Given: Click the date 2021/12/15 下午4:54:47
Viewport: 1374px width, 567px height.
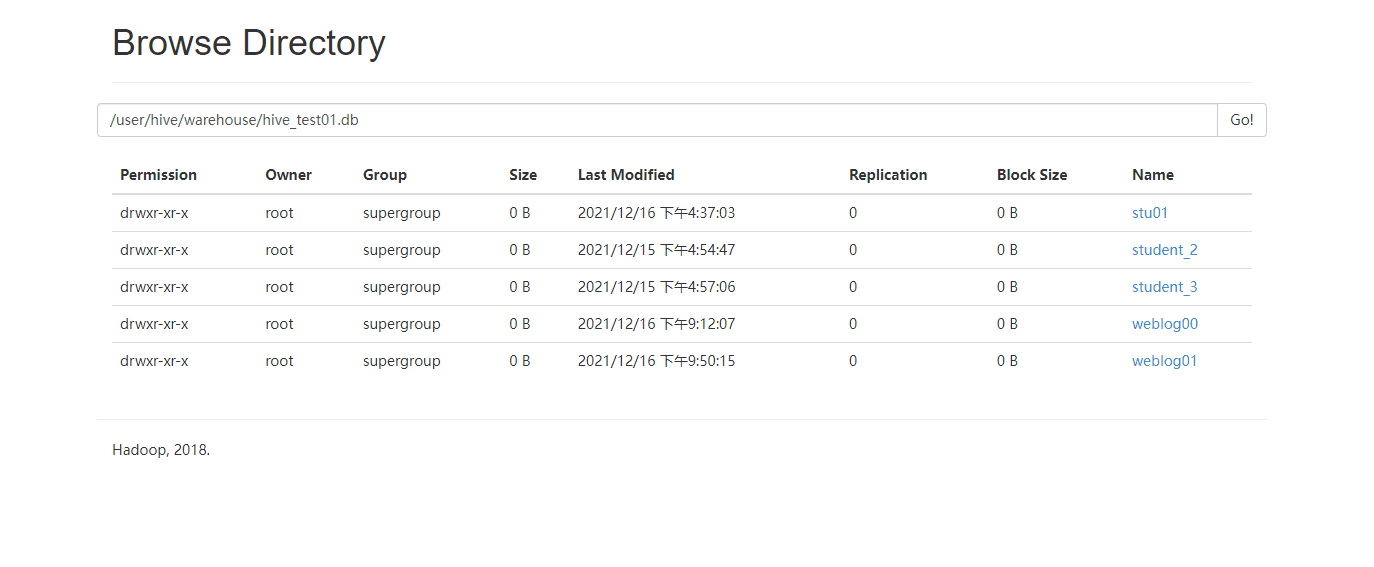Looking at the screenshot, I should click(x=656, y=250).
